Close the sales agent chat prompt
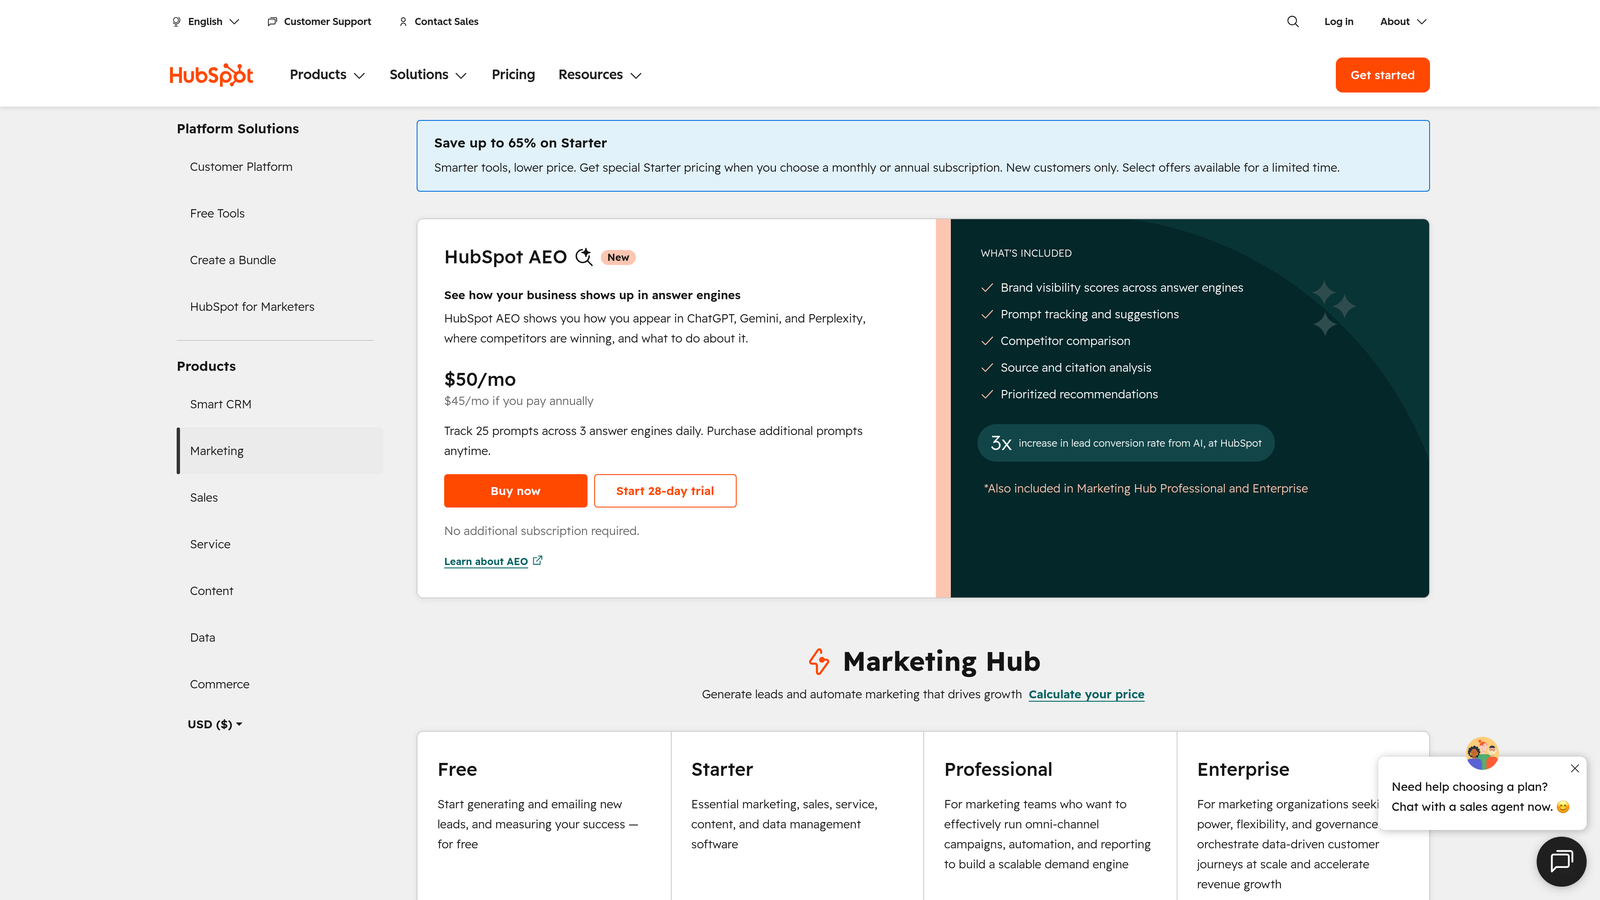 [1575, 768]
